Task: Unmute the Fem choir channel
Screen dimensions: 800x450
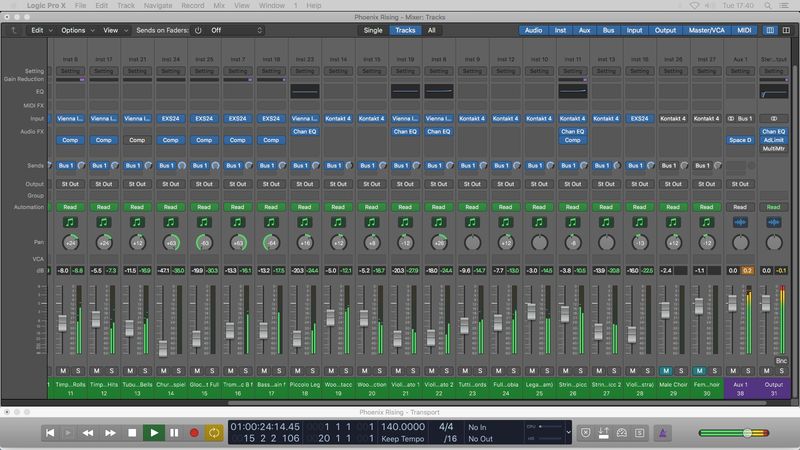Action: [x=699, y=371]
